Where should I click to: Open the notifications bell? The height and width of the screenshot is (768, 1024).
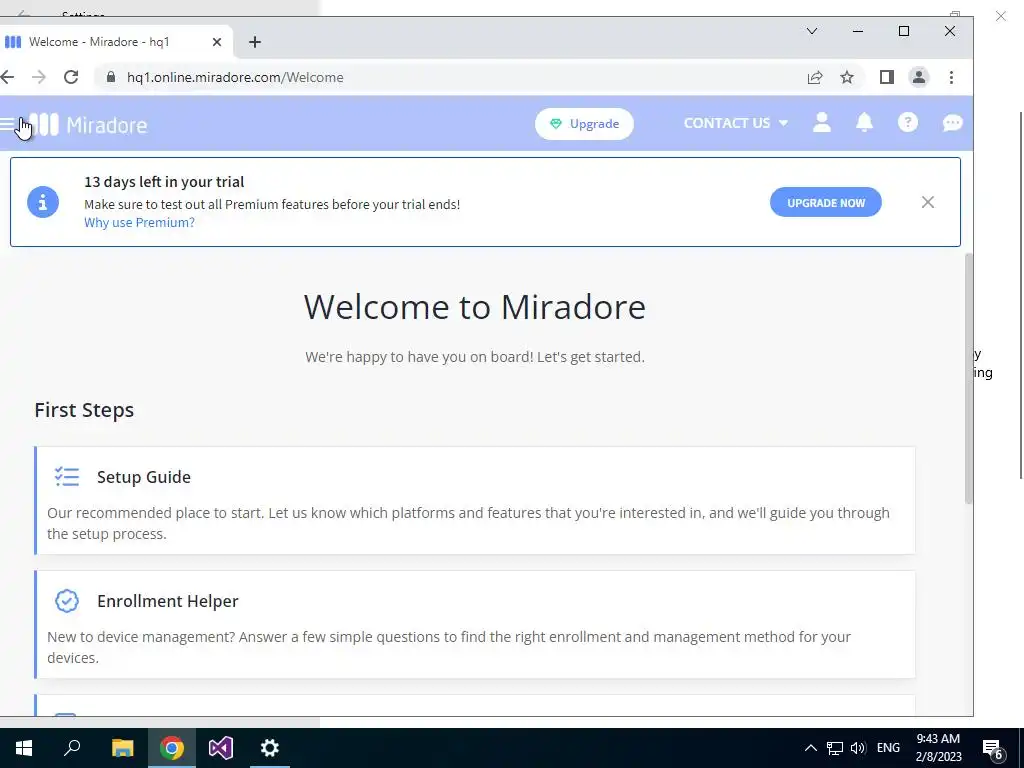pyautogui.click(x=864, y=122)
